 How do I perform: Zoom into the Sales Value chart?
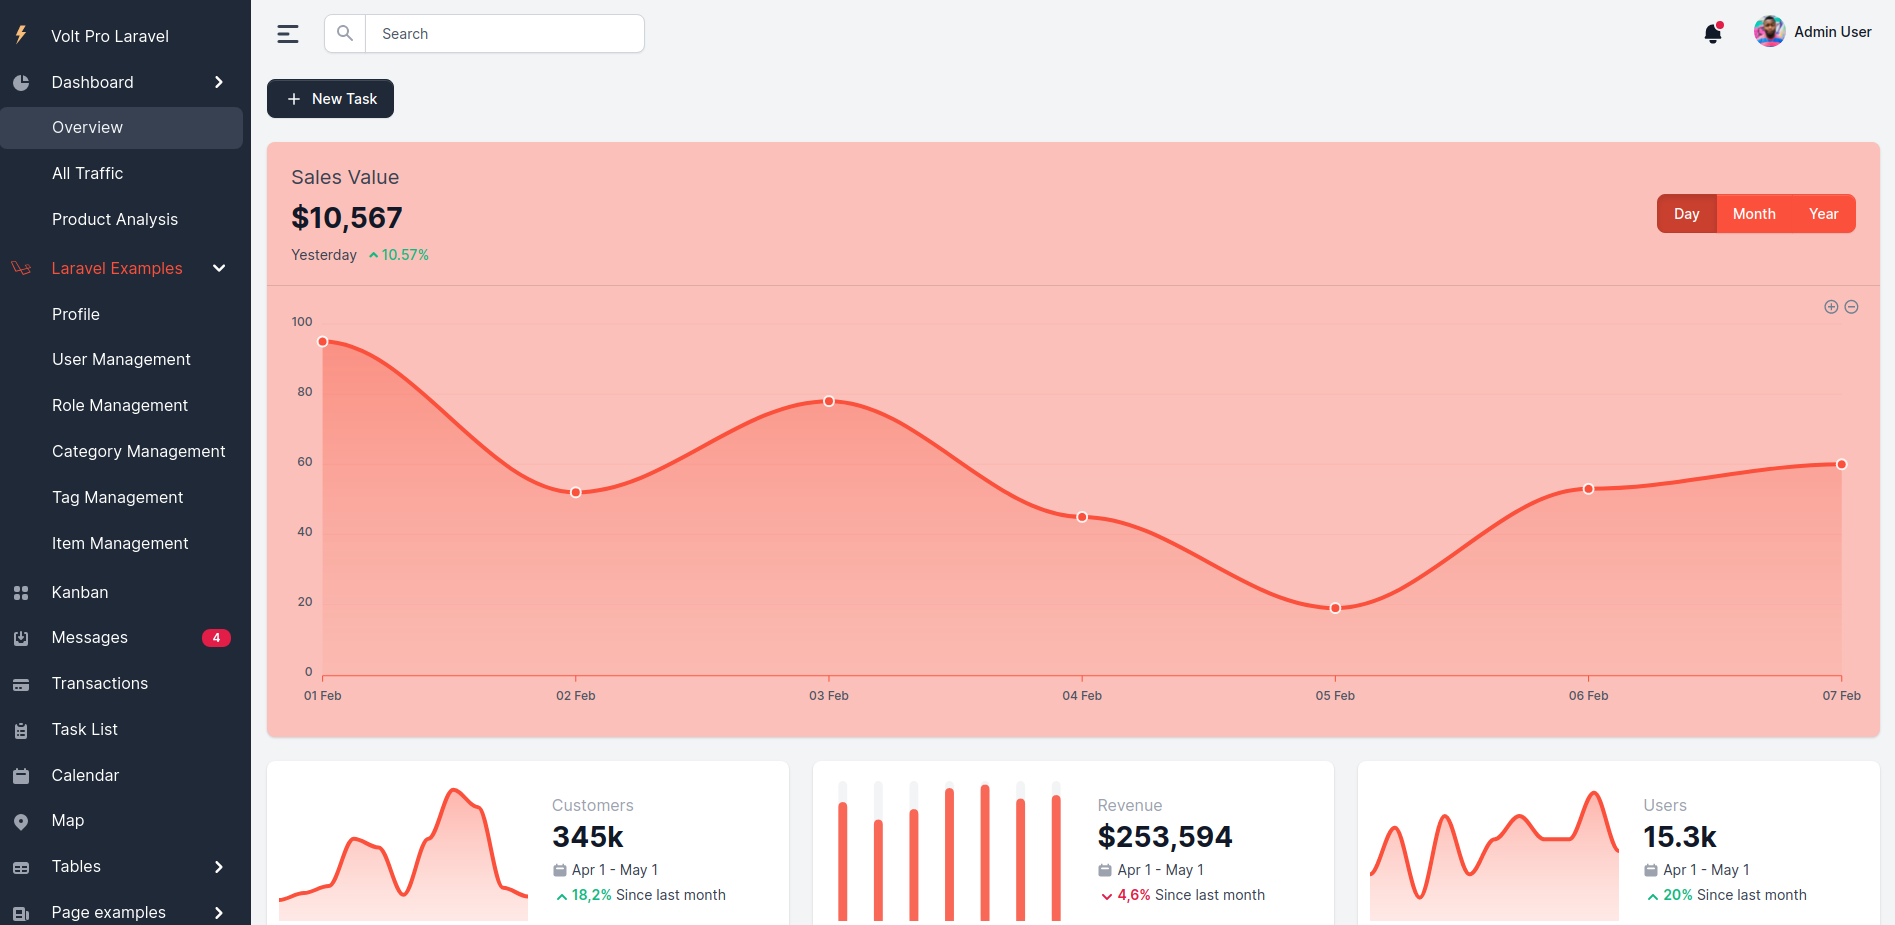point(1831,306)
